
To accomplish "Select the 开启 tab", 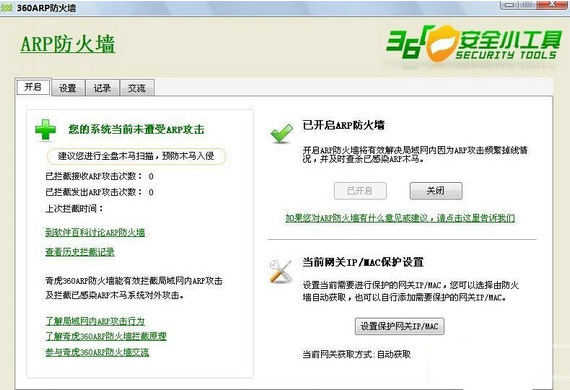I will coord(33,87).
